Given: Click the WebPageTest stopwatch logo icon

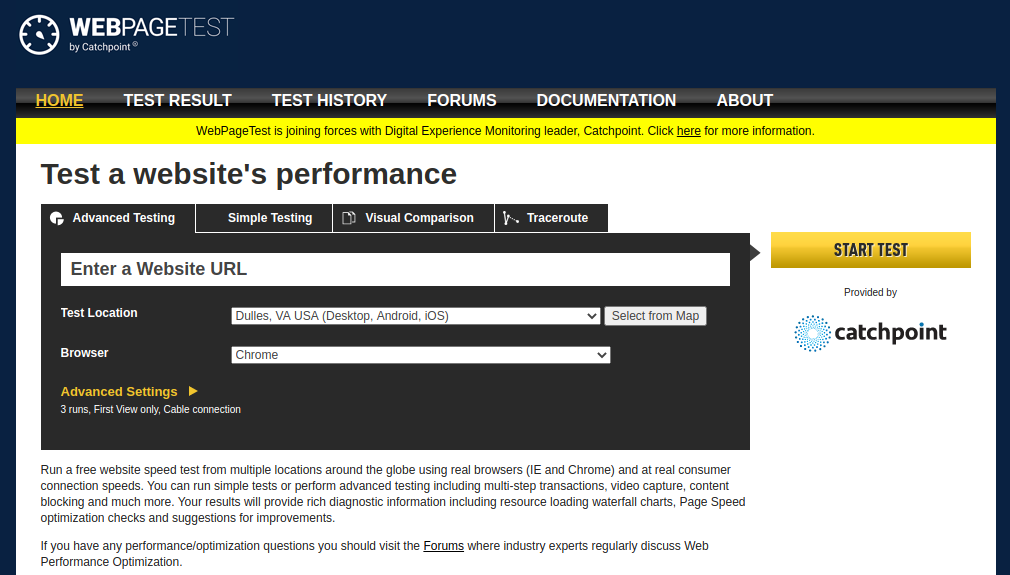Looking at the screenshot, I should tap(39, 35).
